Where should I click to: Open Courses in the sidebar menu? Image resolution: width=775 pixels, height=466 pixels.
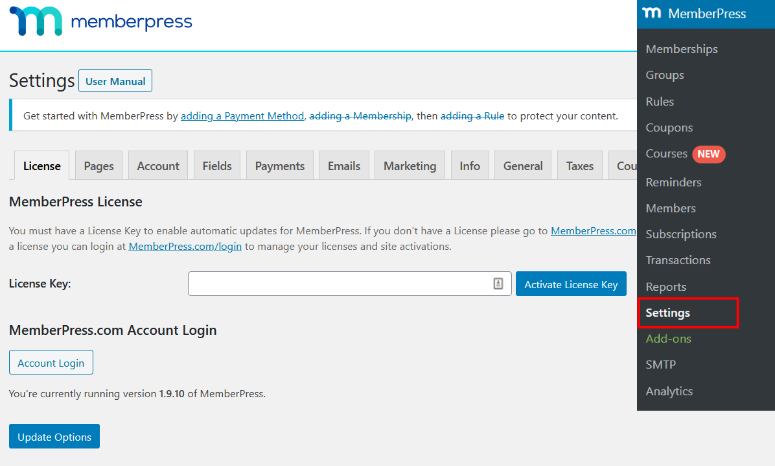point(666,154)
